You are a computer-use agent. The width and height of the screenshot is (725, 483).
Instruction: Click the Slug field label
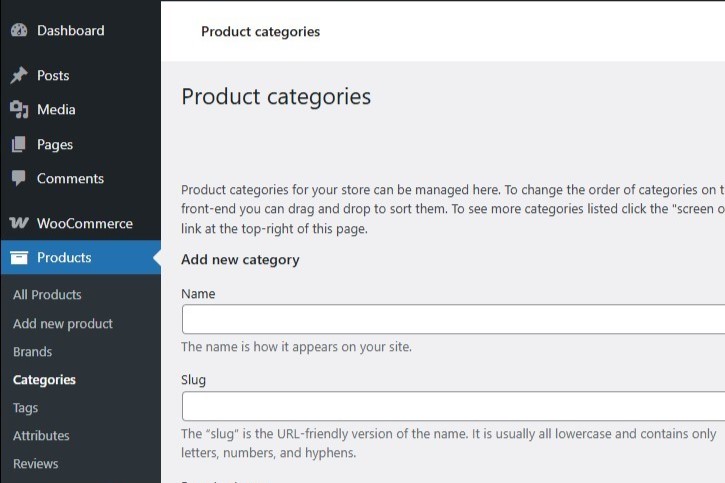pyautogui.click(x=194, y=380)
